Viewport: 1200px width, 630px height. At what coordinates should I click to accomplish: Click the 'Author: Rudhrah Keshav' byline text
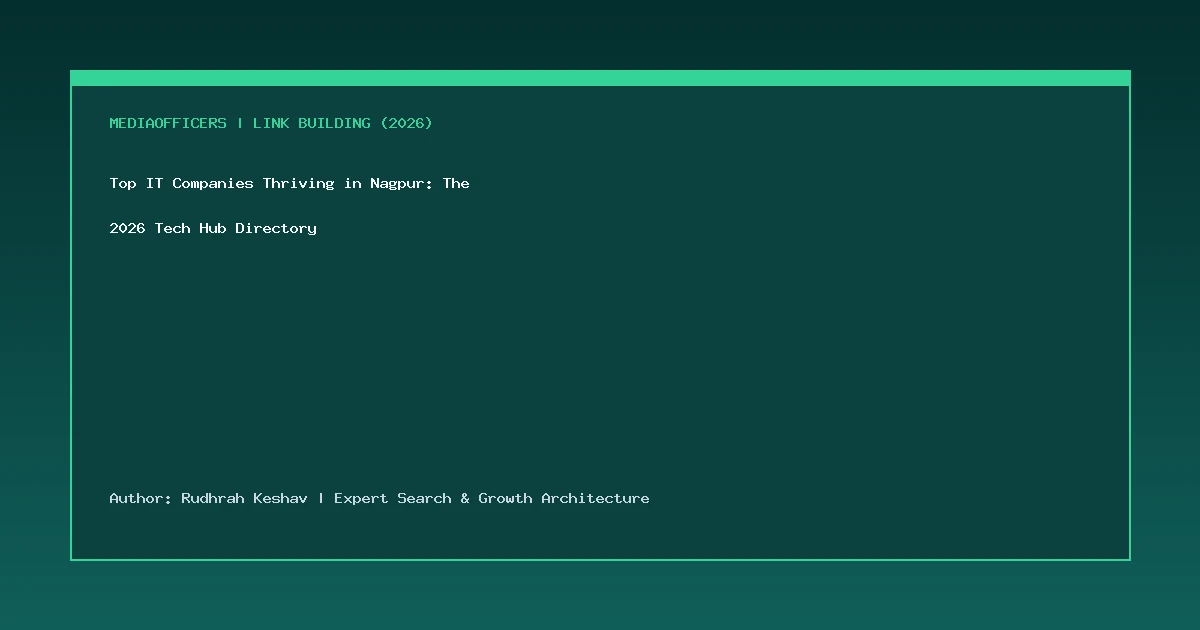208,498
